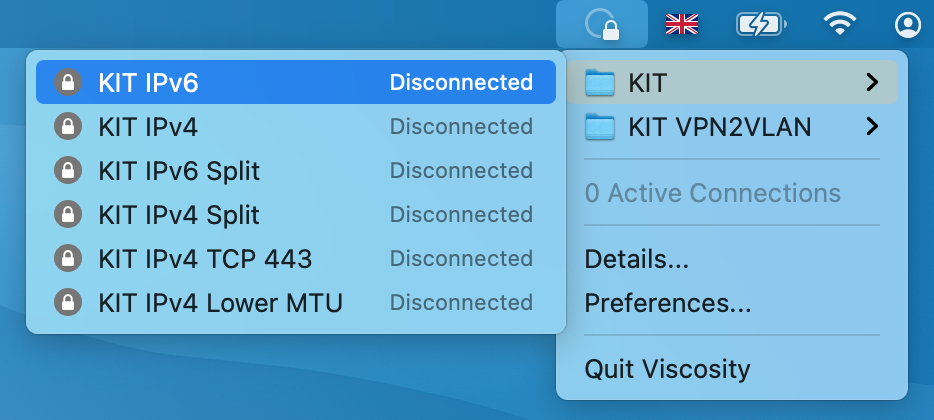Click the KIT folder label
Viewport: 934px width, 420px height.
647,83
